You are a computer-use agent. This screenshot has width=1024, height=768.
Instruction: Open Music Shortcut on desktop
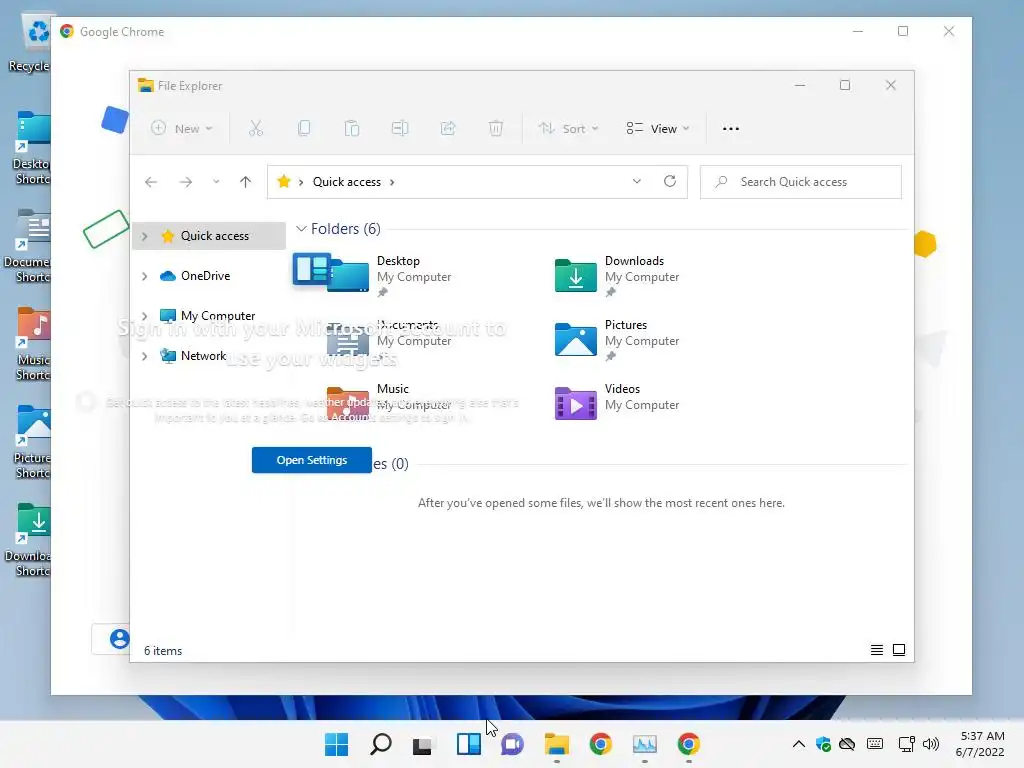[x=33, y=344]
